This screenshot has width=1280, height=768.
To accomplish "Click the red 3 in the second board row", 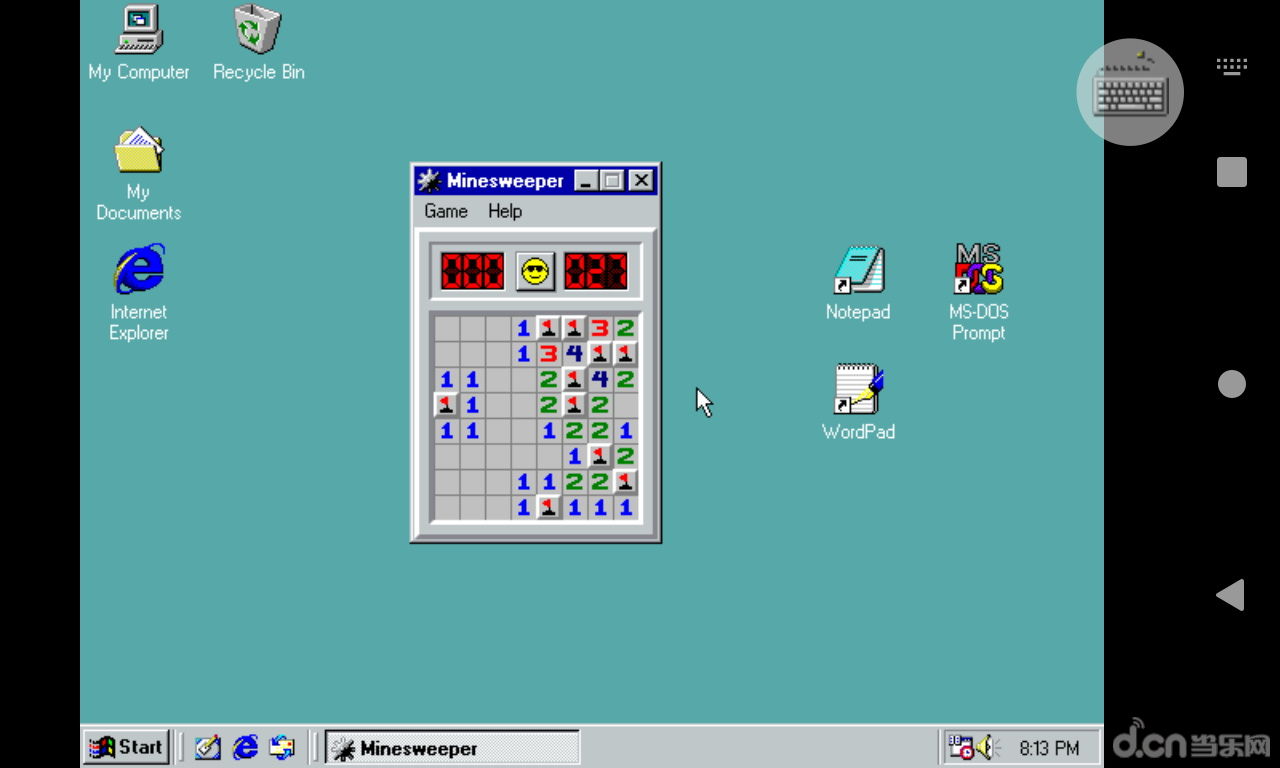I will pos(548,353).
